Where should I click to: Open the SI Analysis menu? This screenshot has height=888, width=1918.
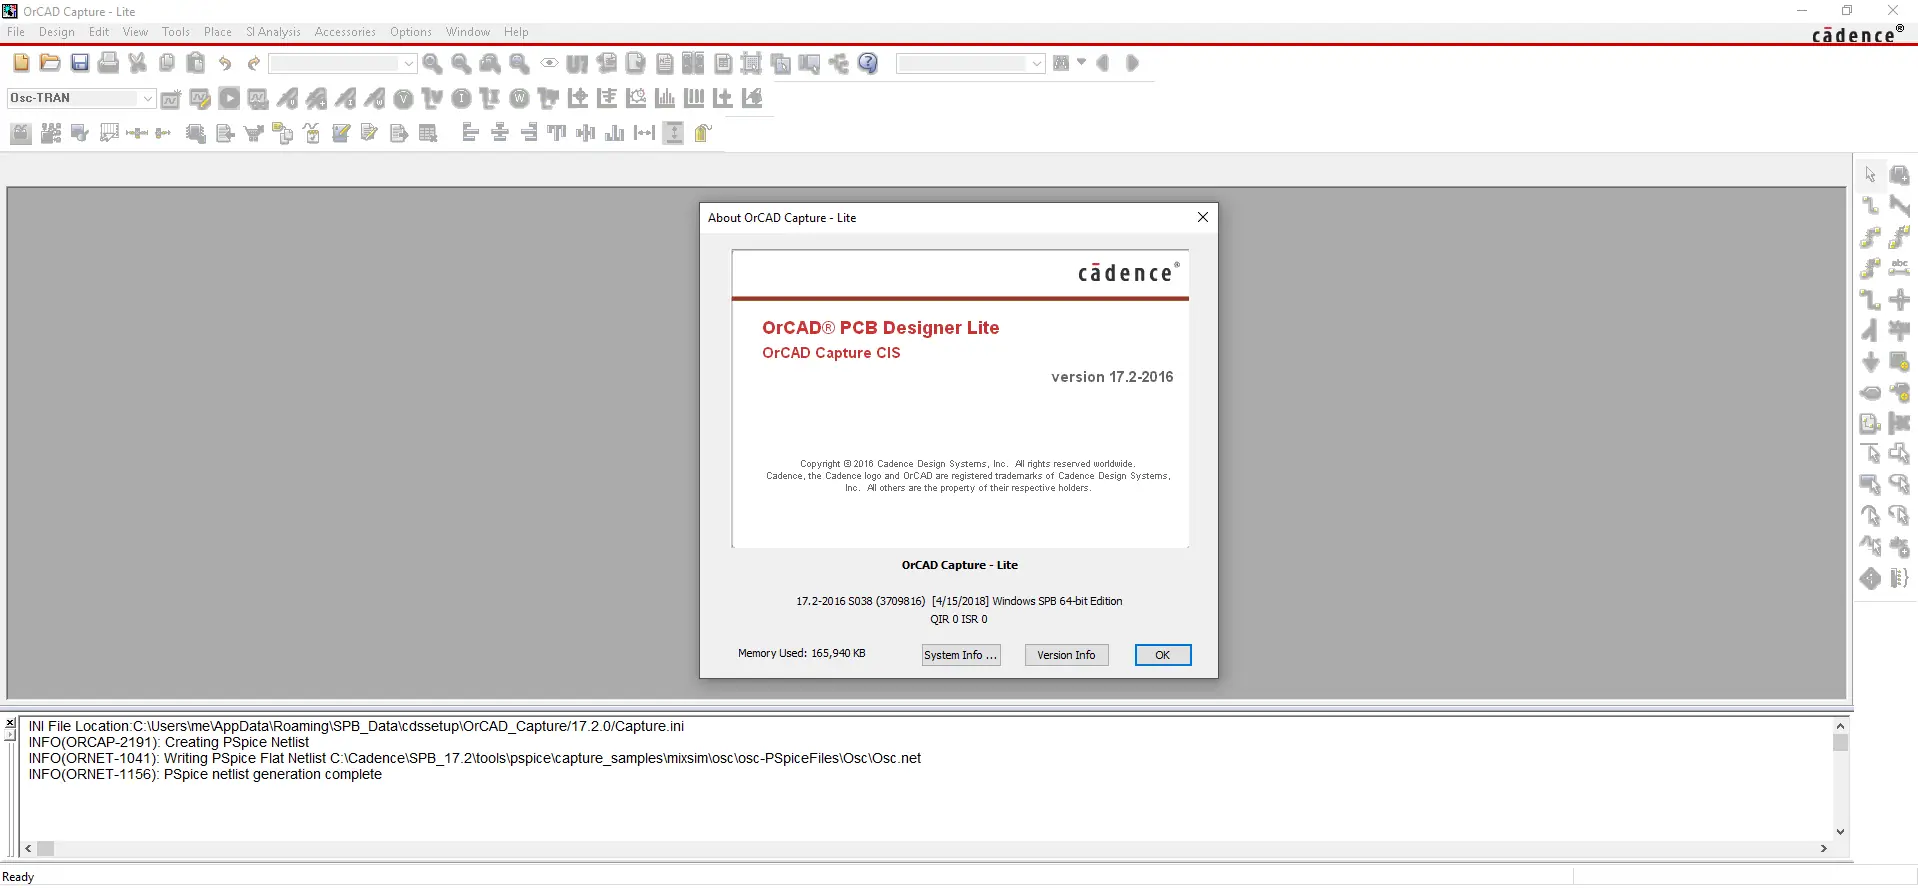click(x=273, y=32)
